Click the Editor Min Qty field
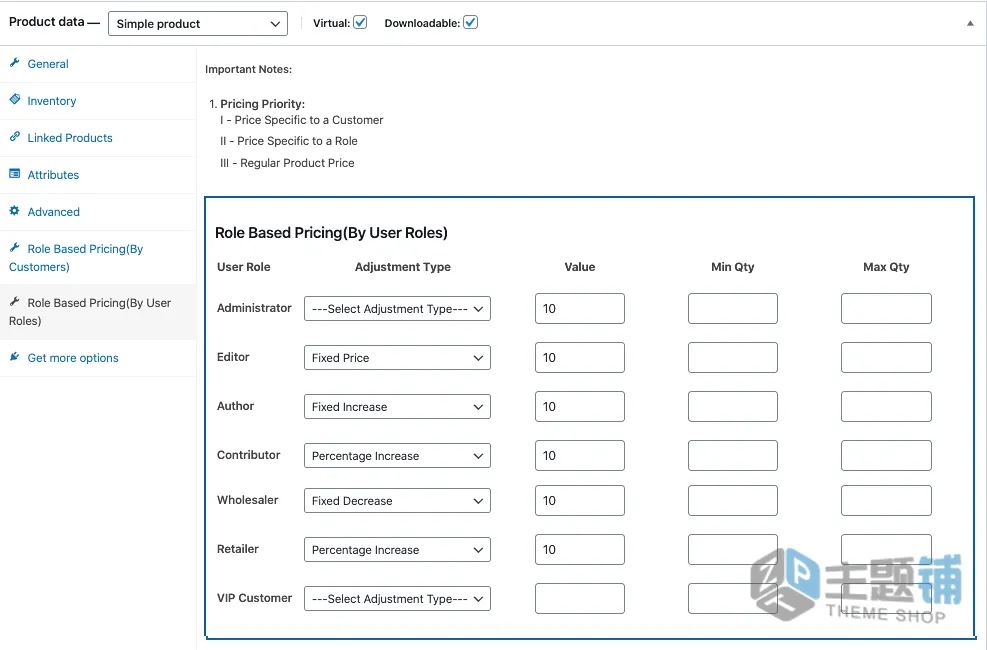Viewport: 987px width, 650px height. (733, 357)
